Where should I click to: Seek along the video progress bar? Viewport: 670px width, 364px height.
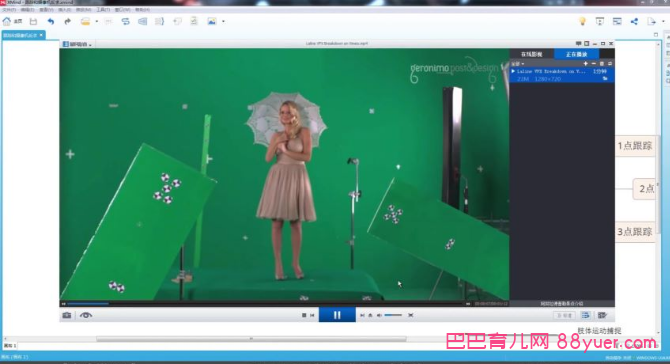(265, 304)
